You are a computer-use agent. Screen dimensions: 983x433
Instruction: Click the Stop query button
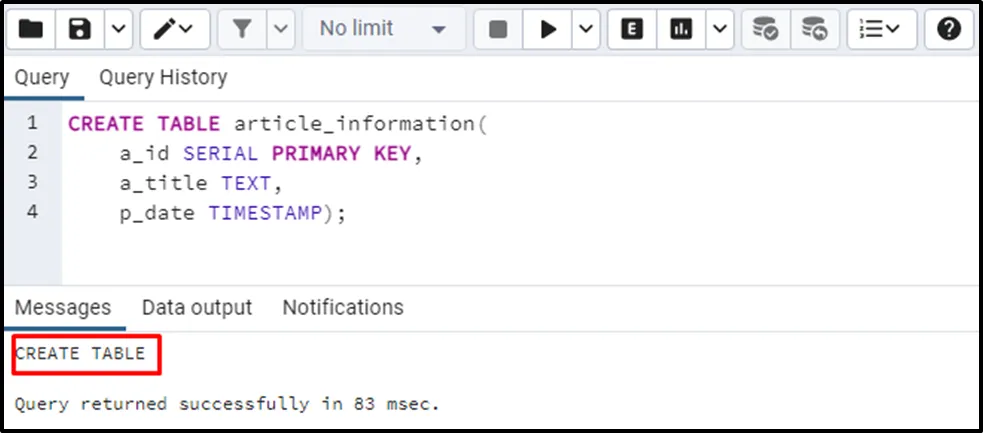pos(498,29)
